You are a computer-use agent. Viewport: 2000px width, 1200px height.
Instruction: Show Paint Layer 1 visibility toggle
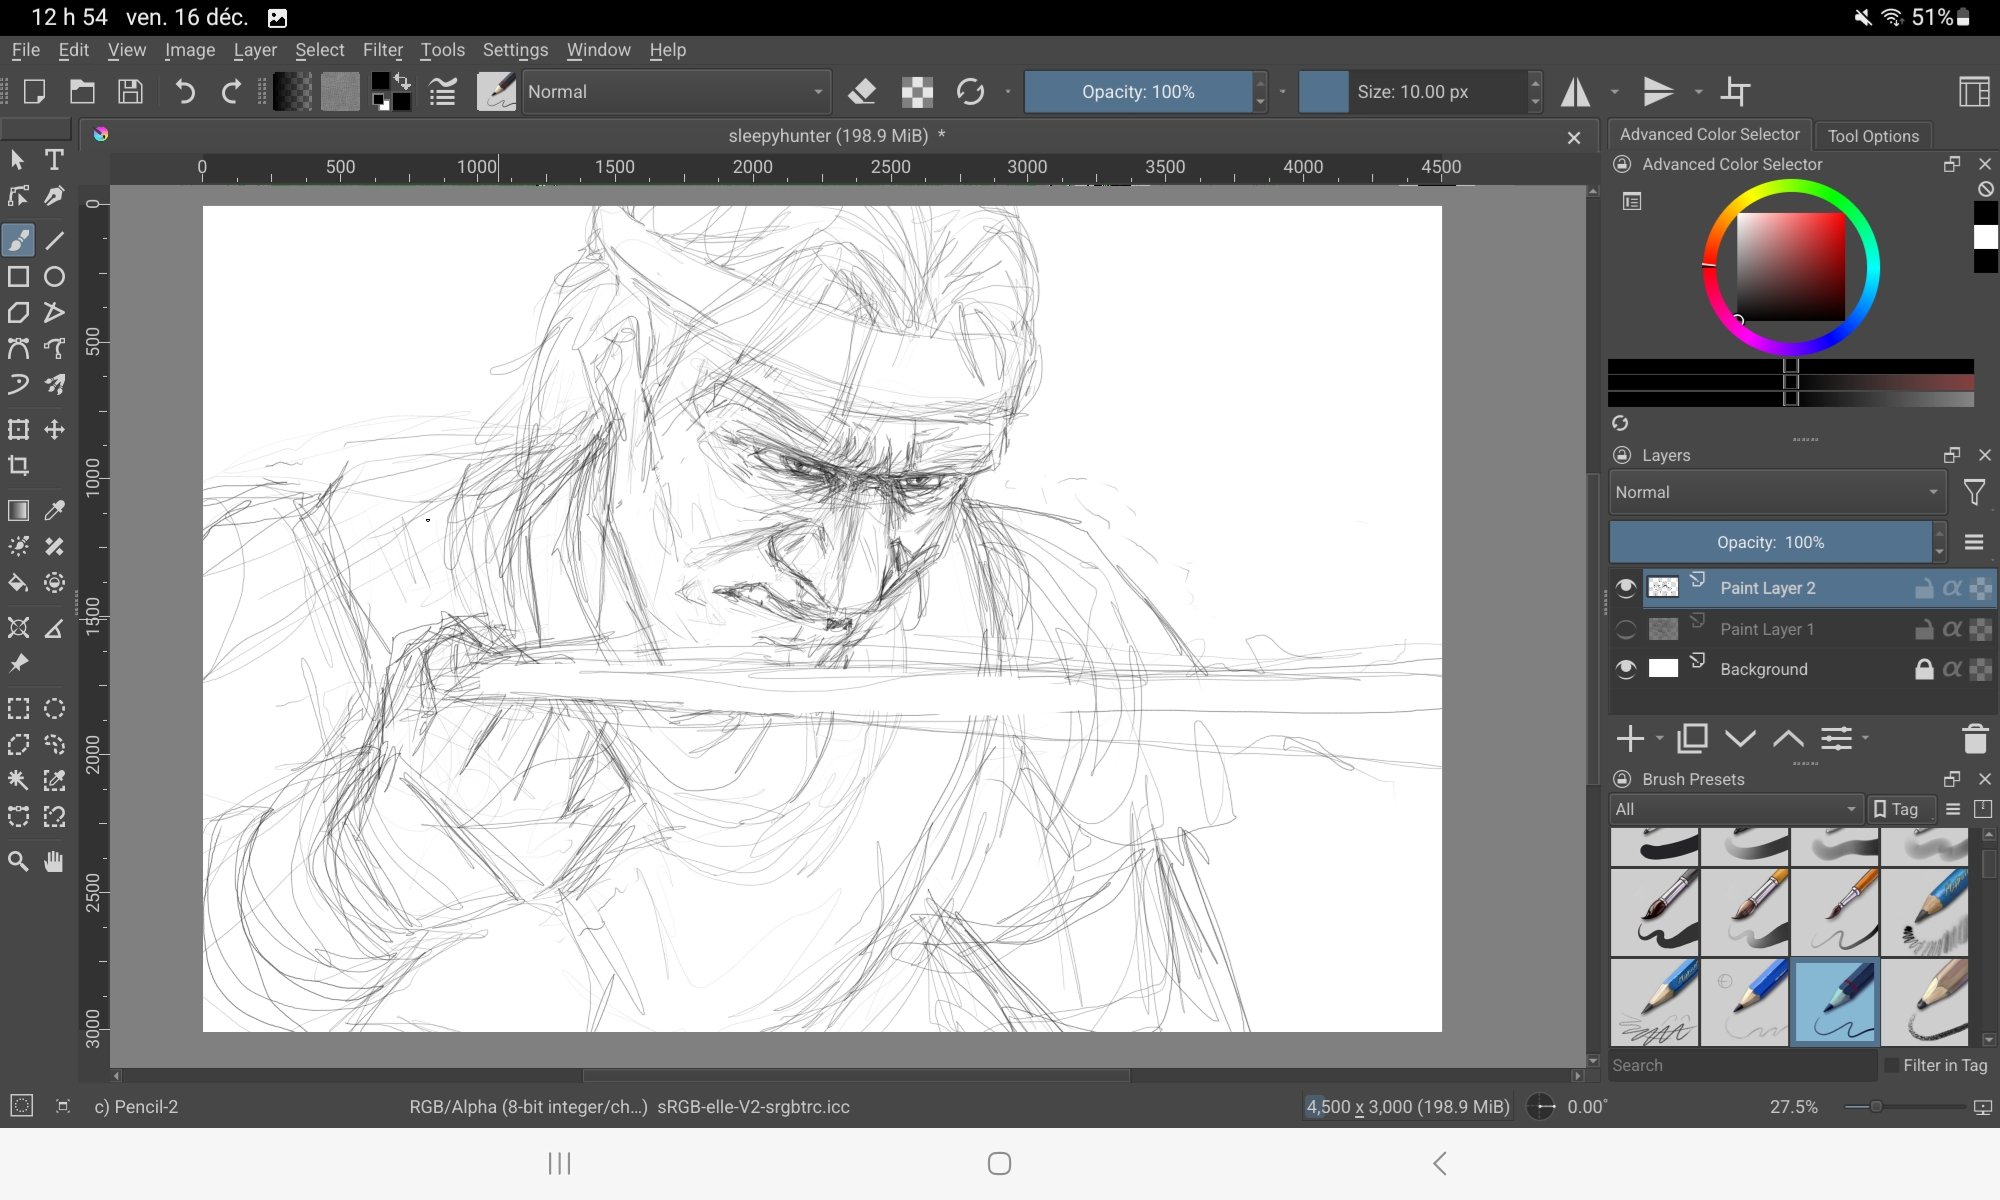click(x=1626, y=629)
